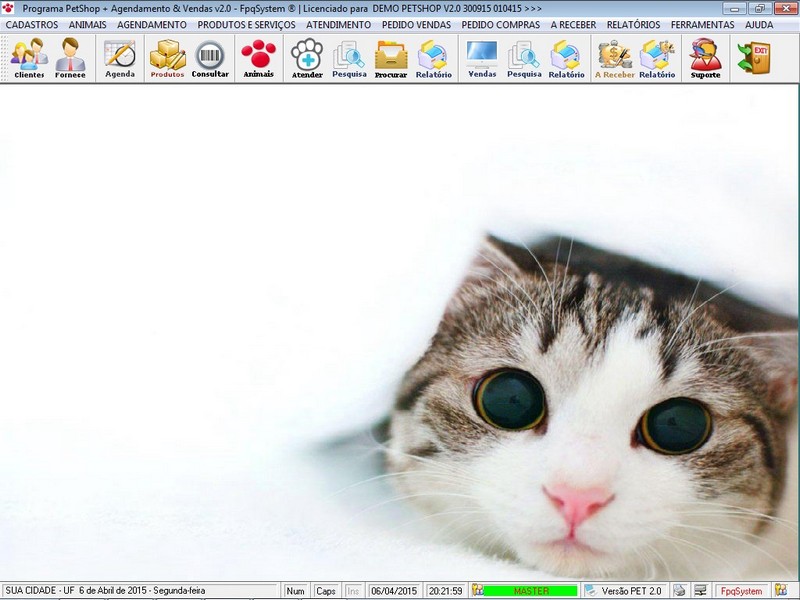Image resolution: width=800 pixels, height=600 pixels.
Task: Open the A Receber money icon
Action: pyautogui.click(x=615, y=58)
